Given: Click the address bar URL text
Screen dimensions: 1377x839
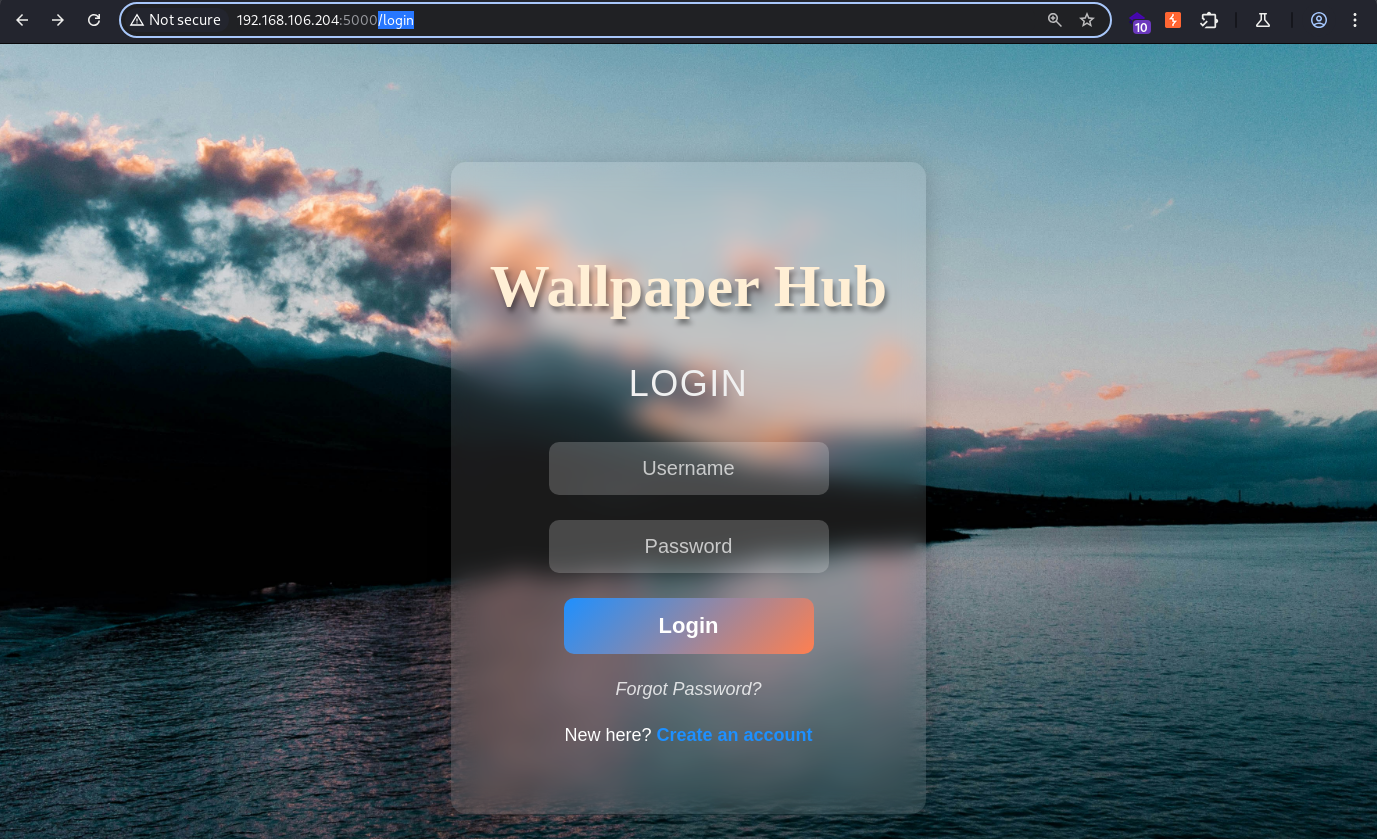Looking at the screenshot, I should [x=325, y=20].
